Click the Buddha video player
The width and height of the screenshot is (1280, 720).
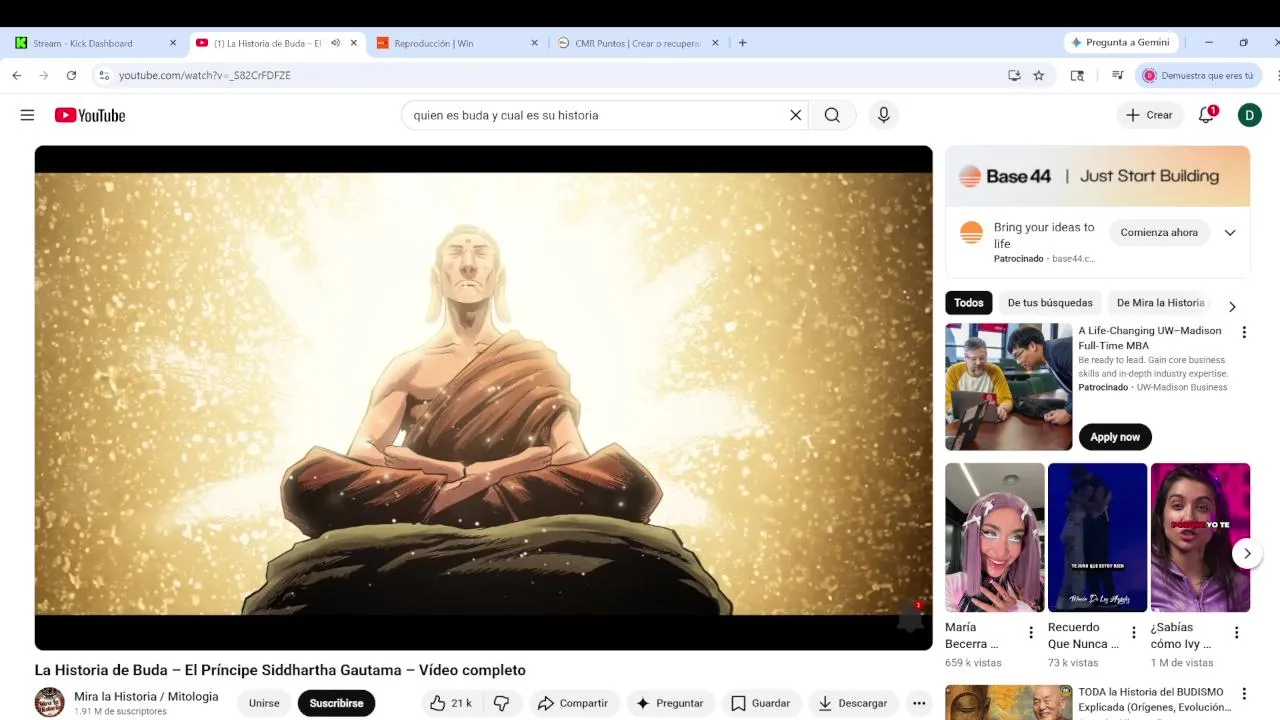click(x=483, y=398)
